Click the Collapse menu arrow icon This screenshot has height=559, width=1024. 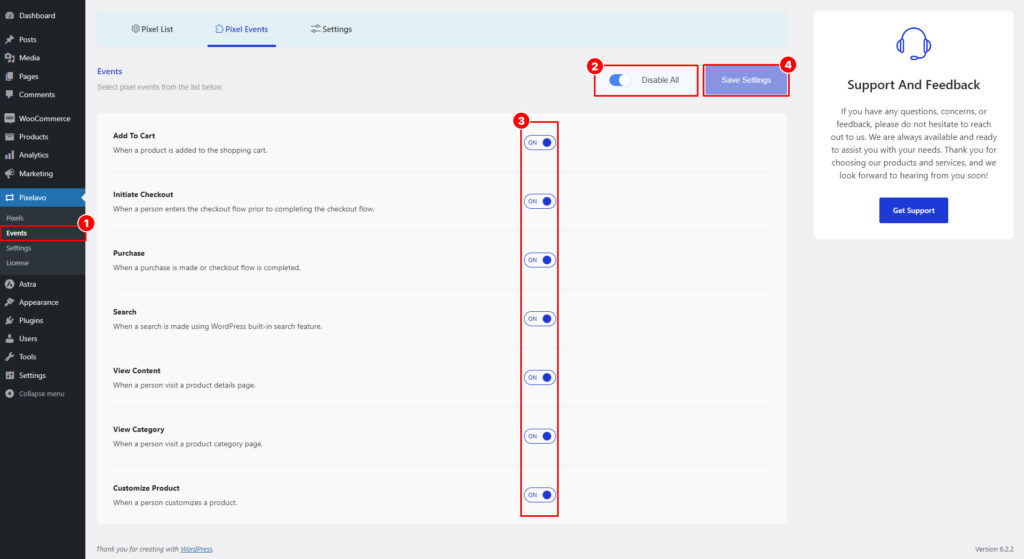pyautogui.click(x=9, y=394)
